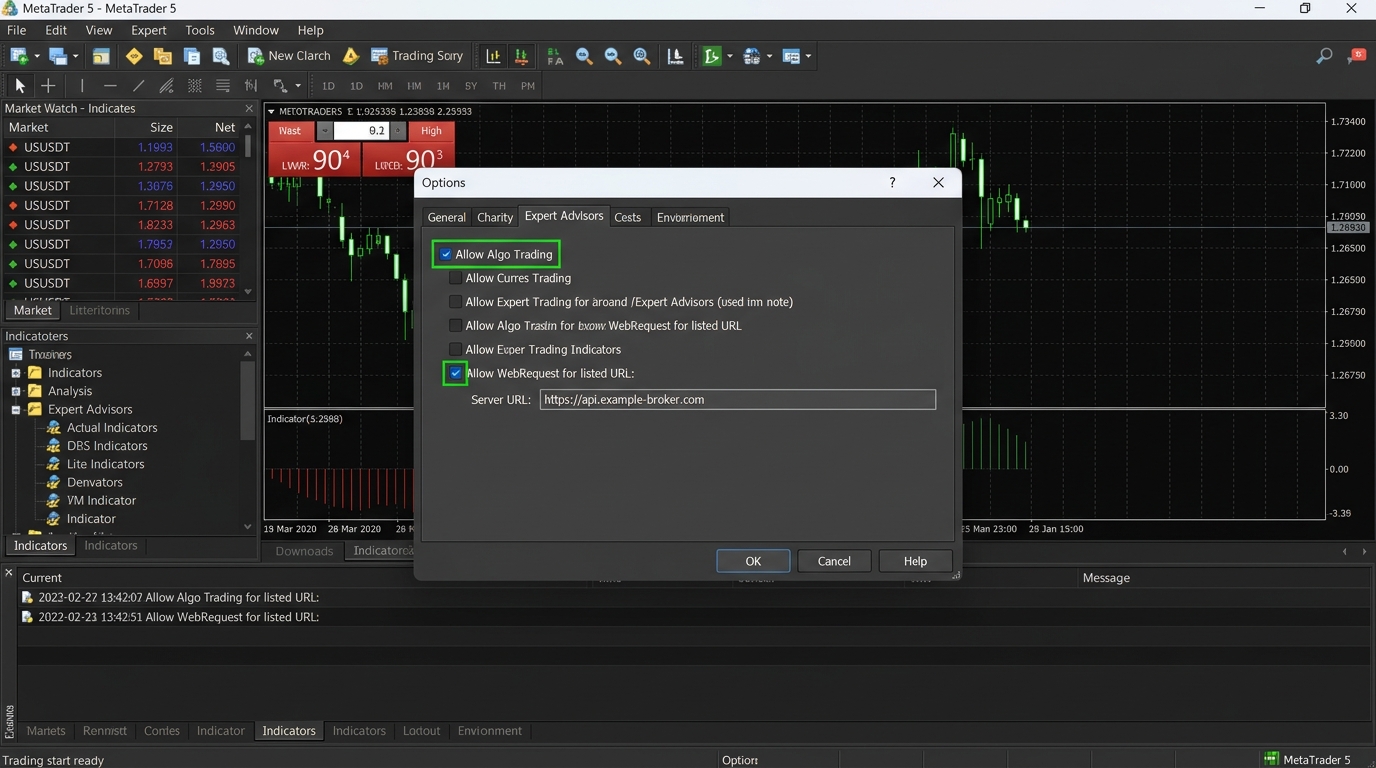
Task: Select the horizontal line drawing tool
Action: coord(110,86)
